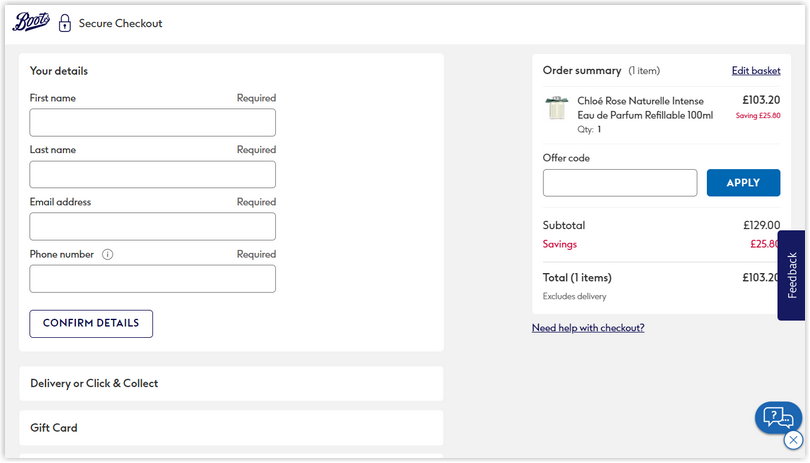Click the Phone number label
The width and height of the screenshot is (810, 463).
click(x=61, y=254)
